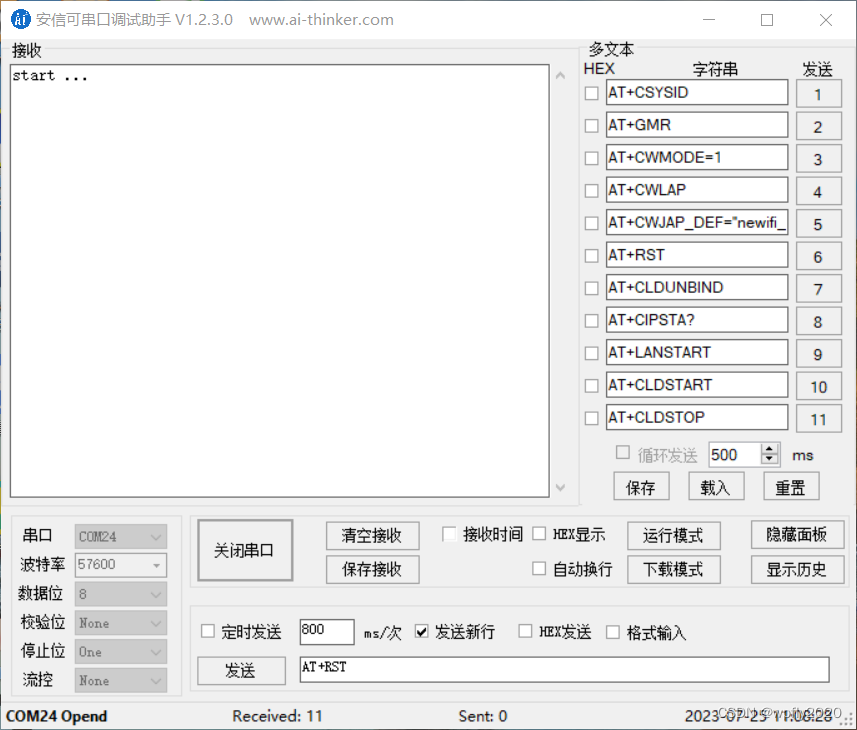
Task: Switch to 运行模式 mode
Action: click(x=673, y=535)
